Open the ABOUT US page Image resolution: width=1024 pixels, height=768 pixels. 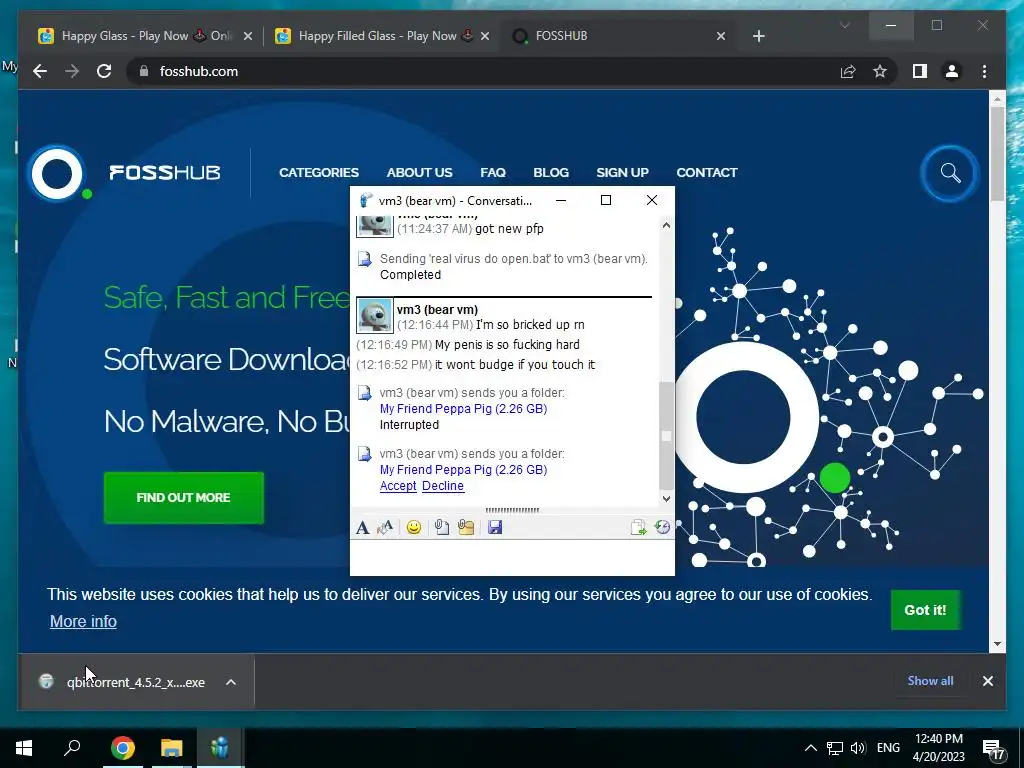coord(419,173)
